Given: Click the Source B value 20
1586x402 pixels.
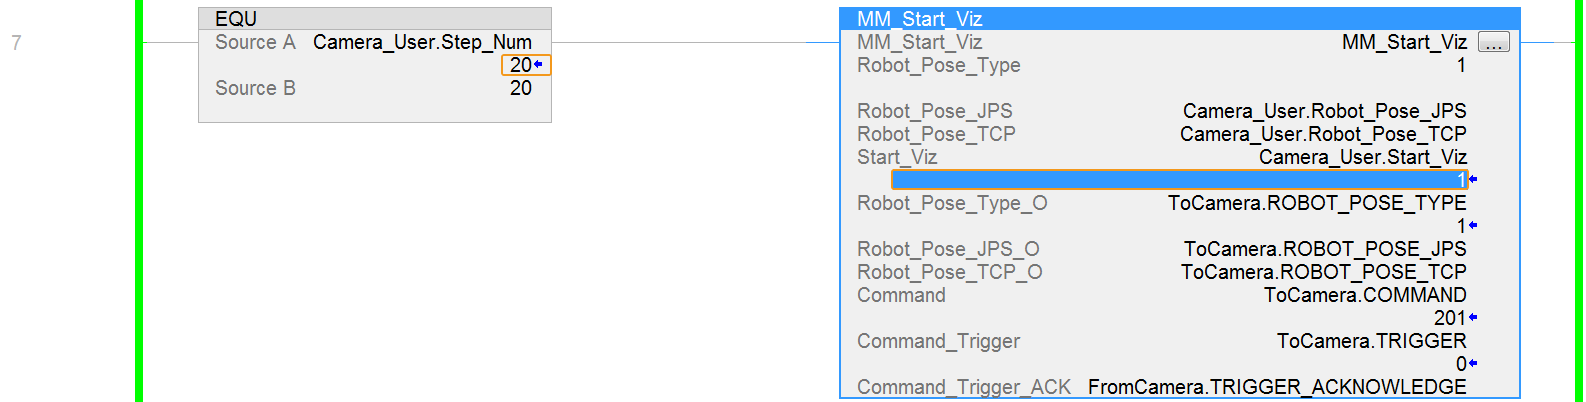Looking at the screenshot, I should pos(521,88).
